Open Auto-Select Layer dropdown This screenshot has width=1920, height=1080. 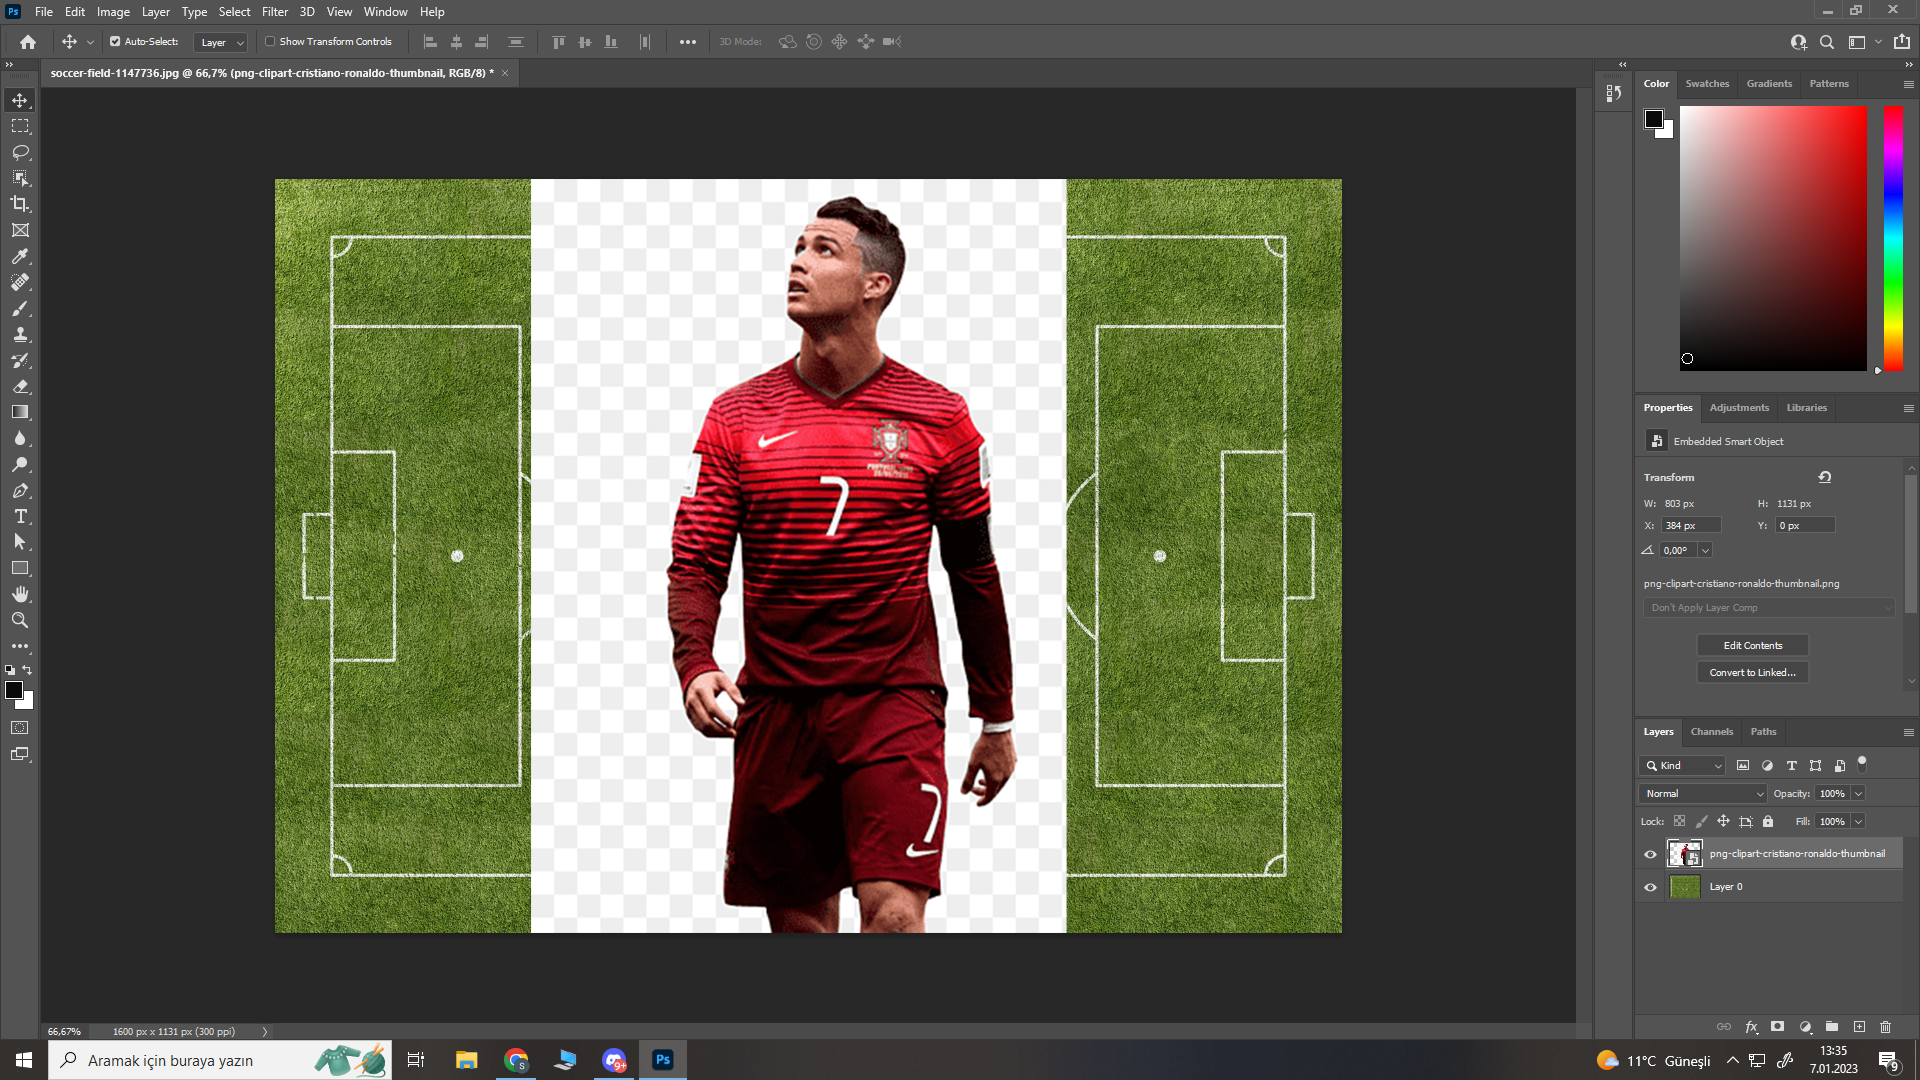(221, 42)
